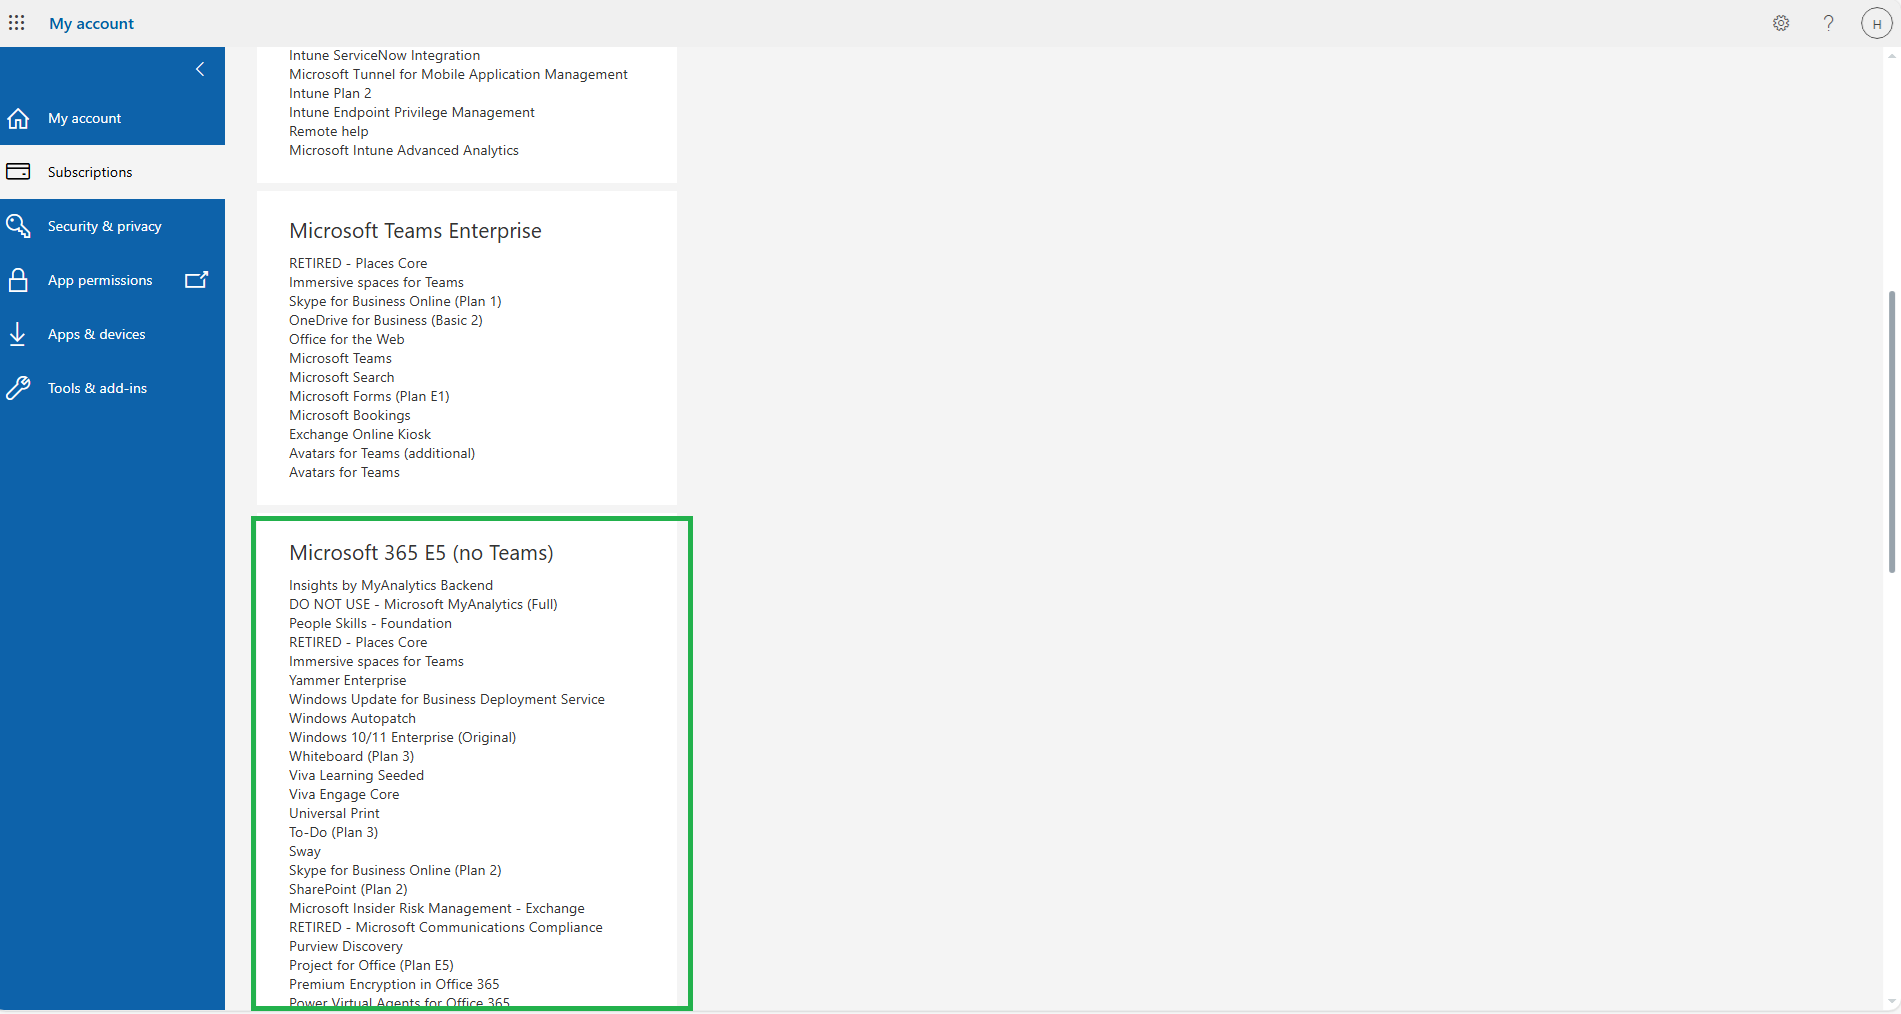
Task: Click Insights by MyAnalytics Backend
Action: (x=391, y=585)
